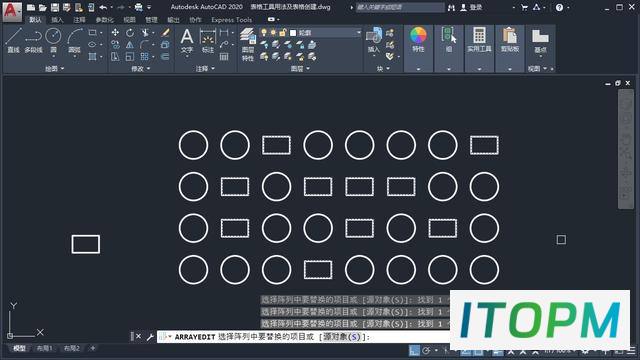Switch to the Layout1 (布局1) tab
640x360 pixels.
(x=44, y=348)
